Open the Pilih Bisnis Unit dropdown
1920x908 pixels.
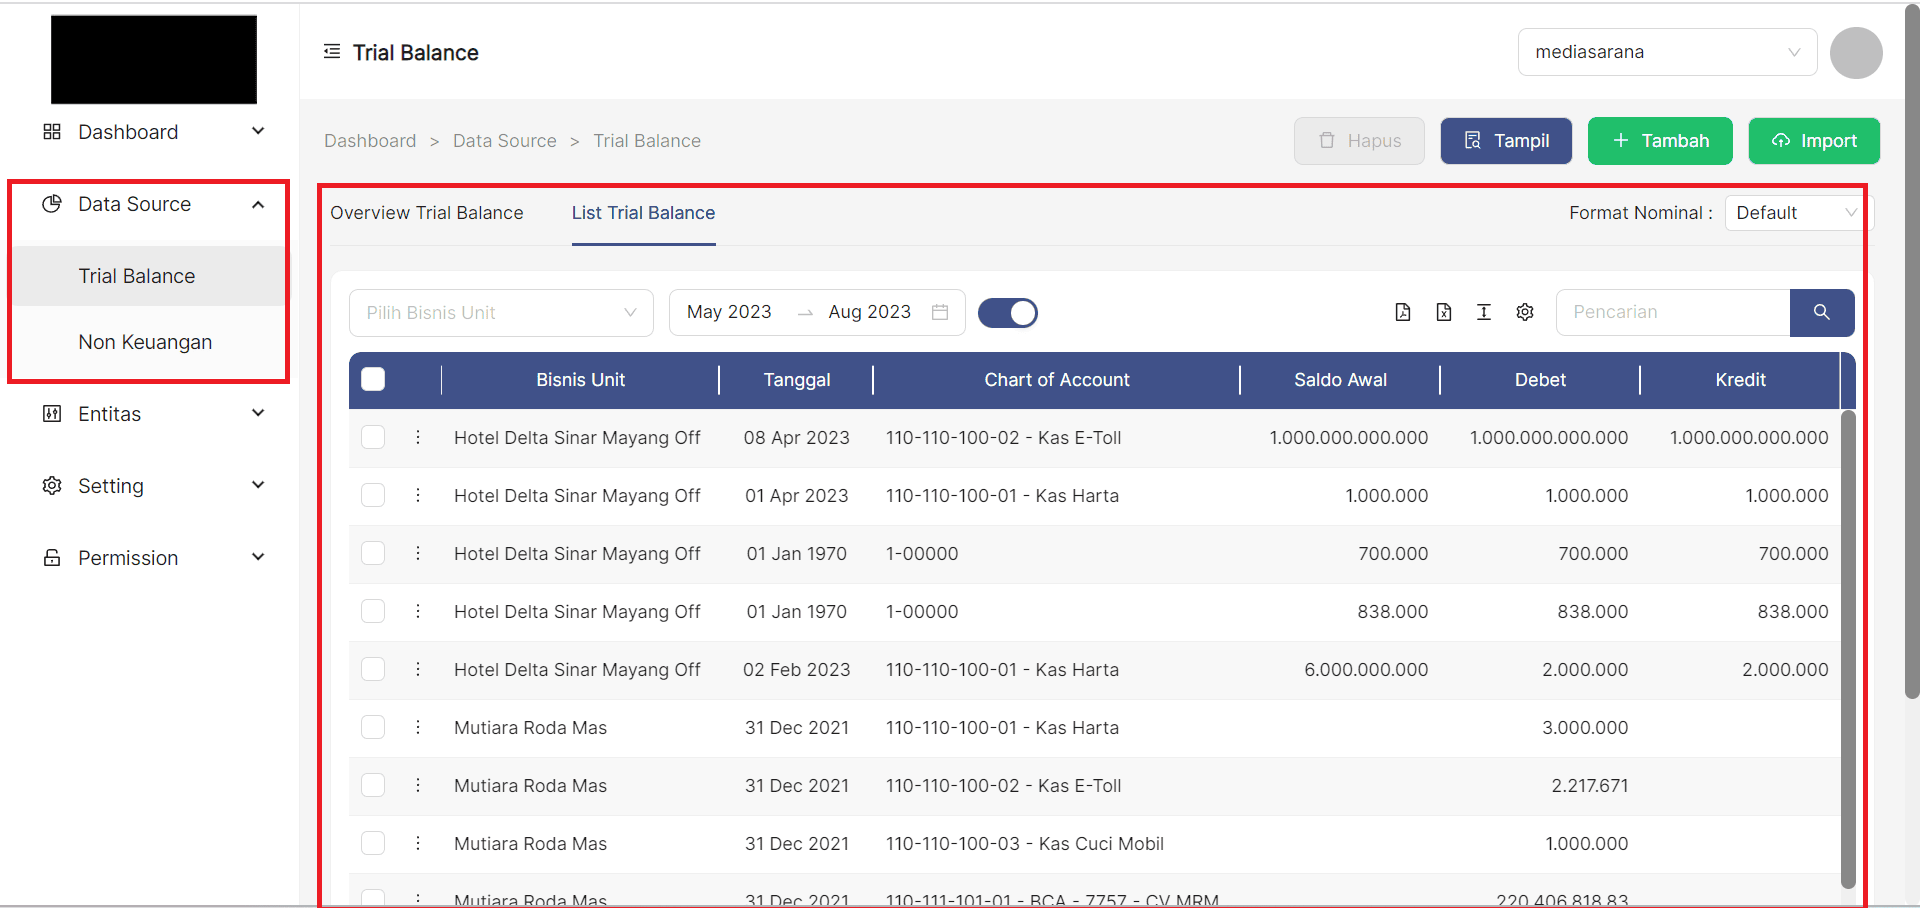[501, 313]
